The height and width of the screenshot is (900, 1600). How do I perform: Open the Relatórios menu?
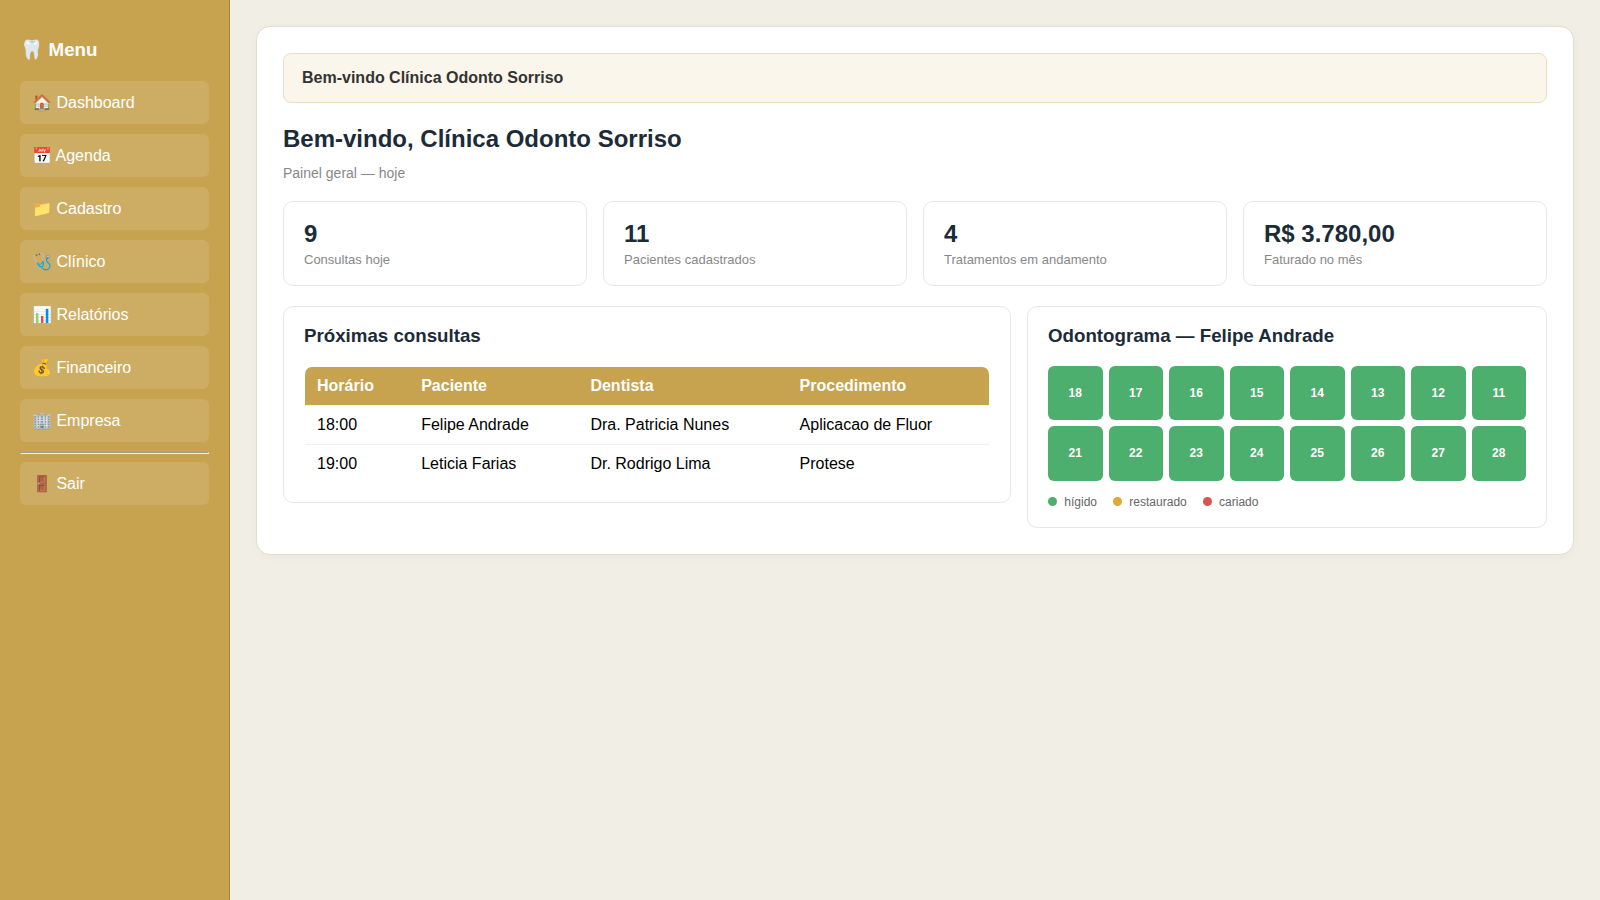pos(114,315)
